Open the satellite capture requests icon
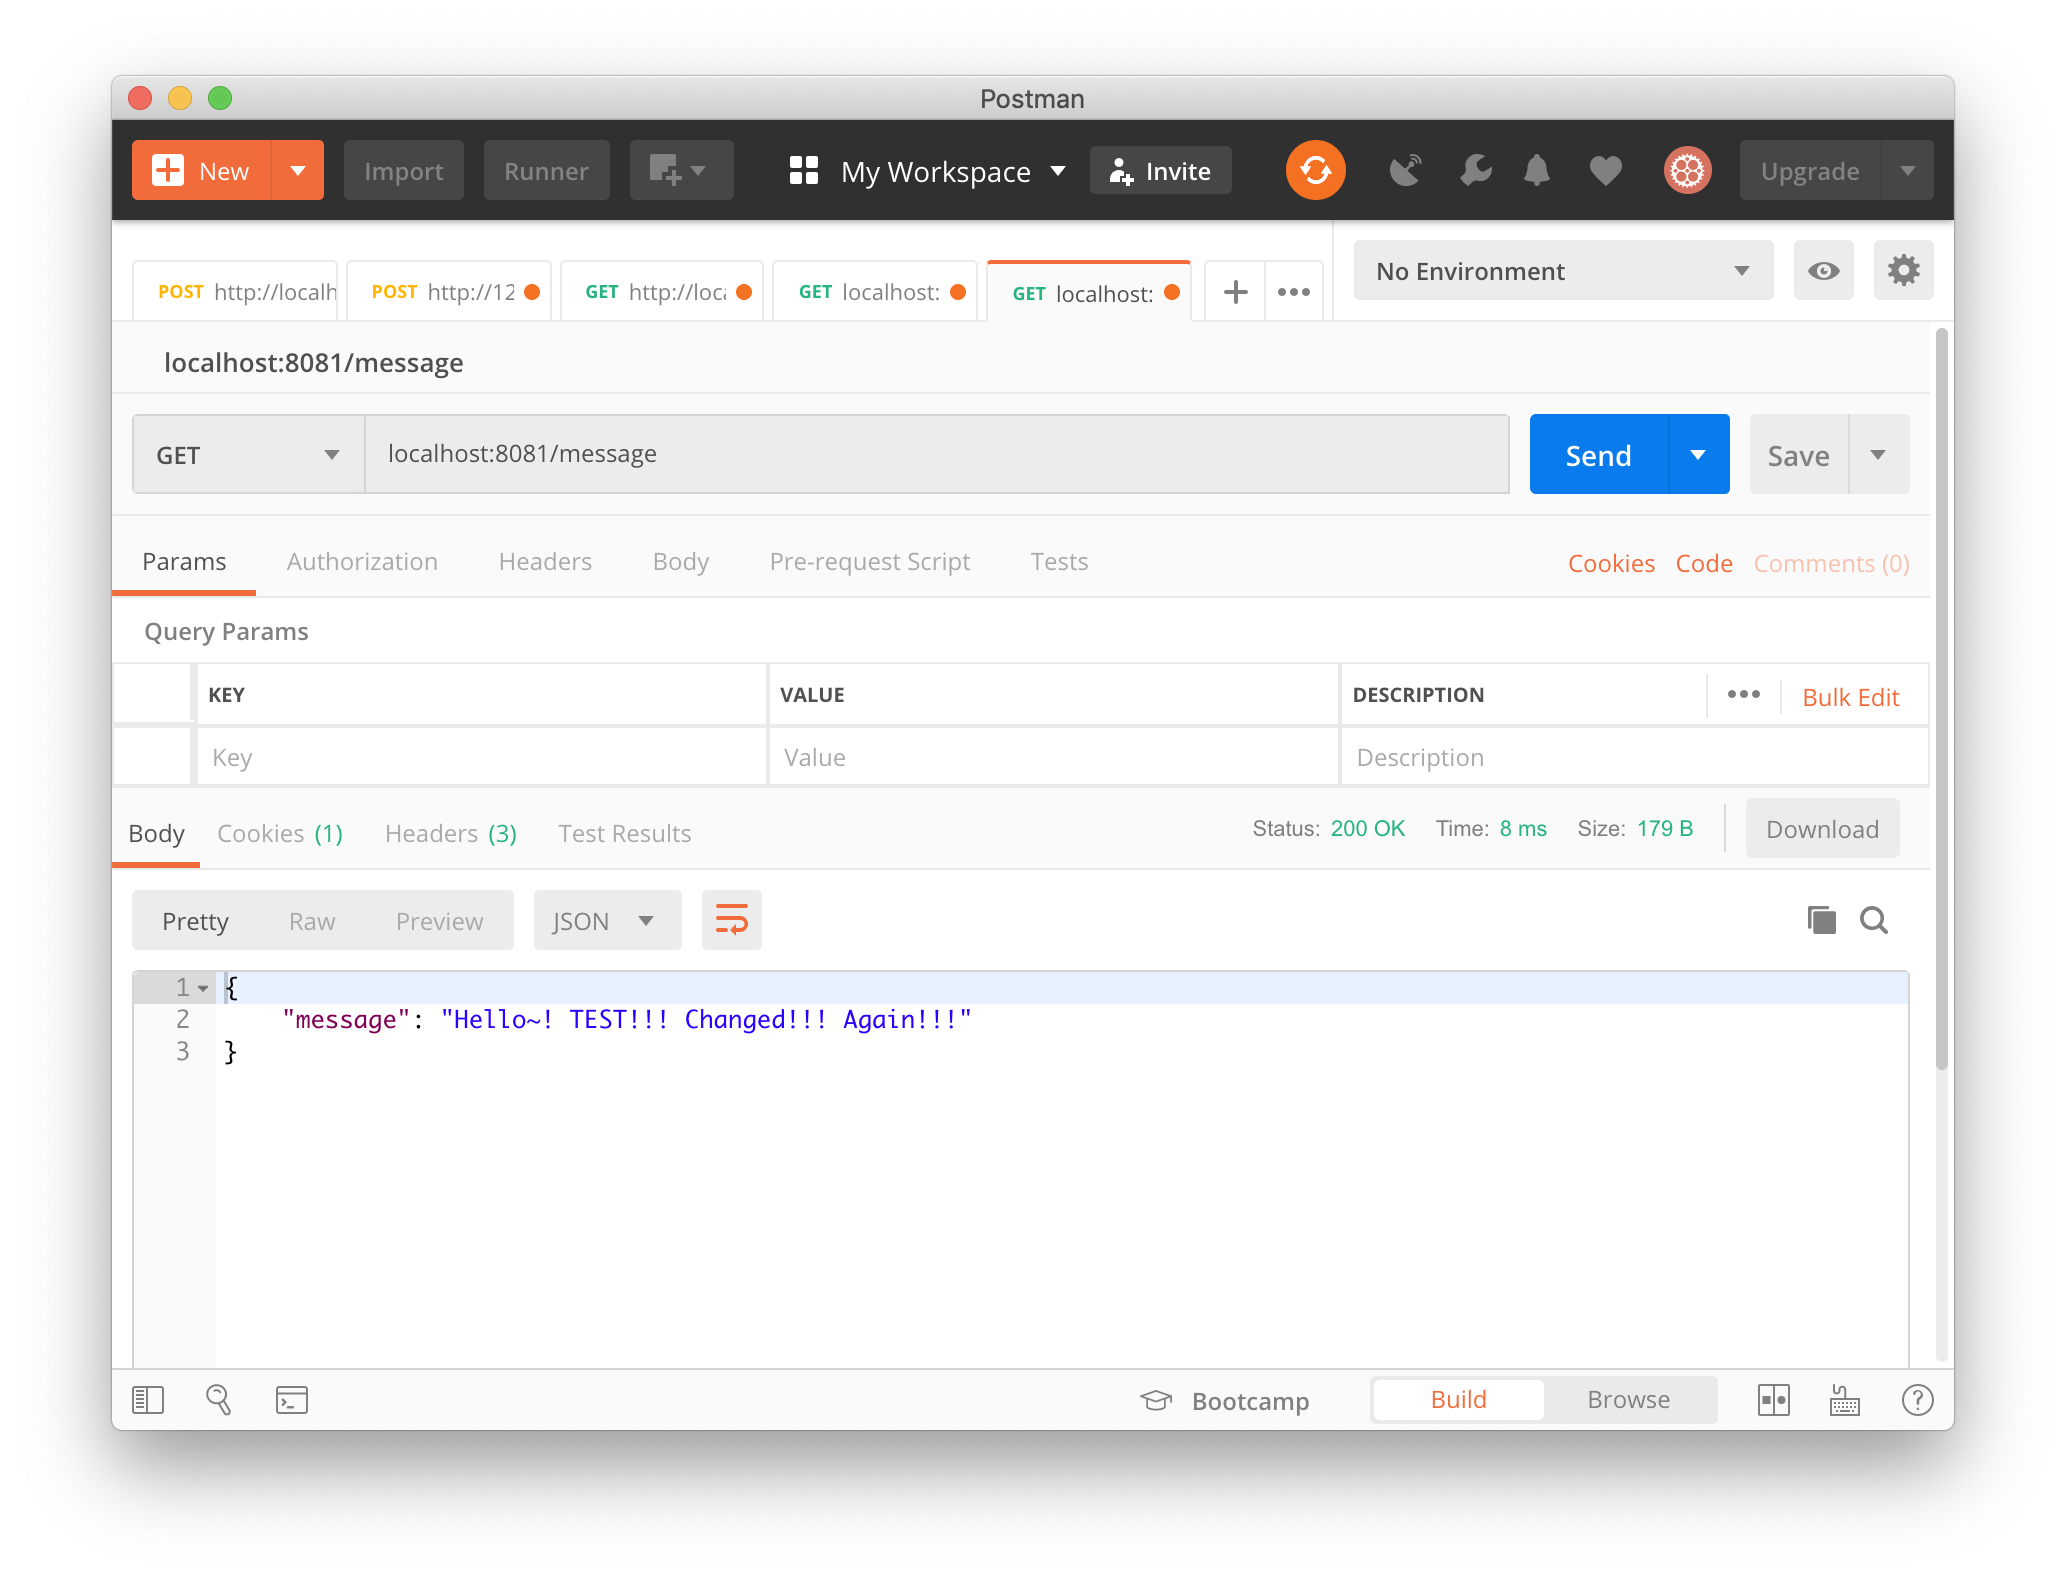The image size is (2066, 1578). pyautogui.click(x=1405, y=171)
